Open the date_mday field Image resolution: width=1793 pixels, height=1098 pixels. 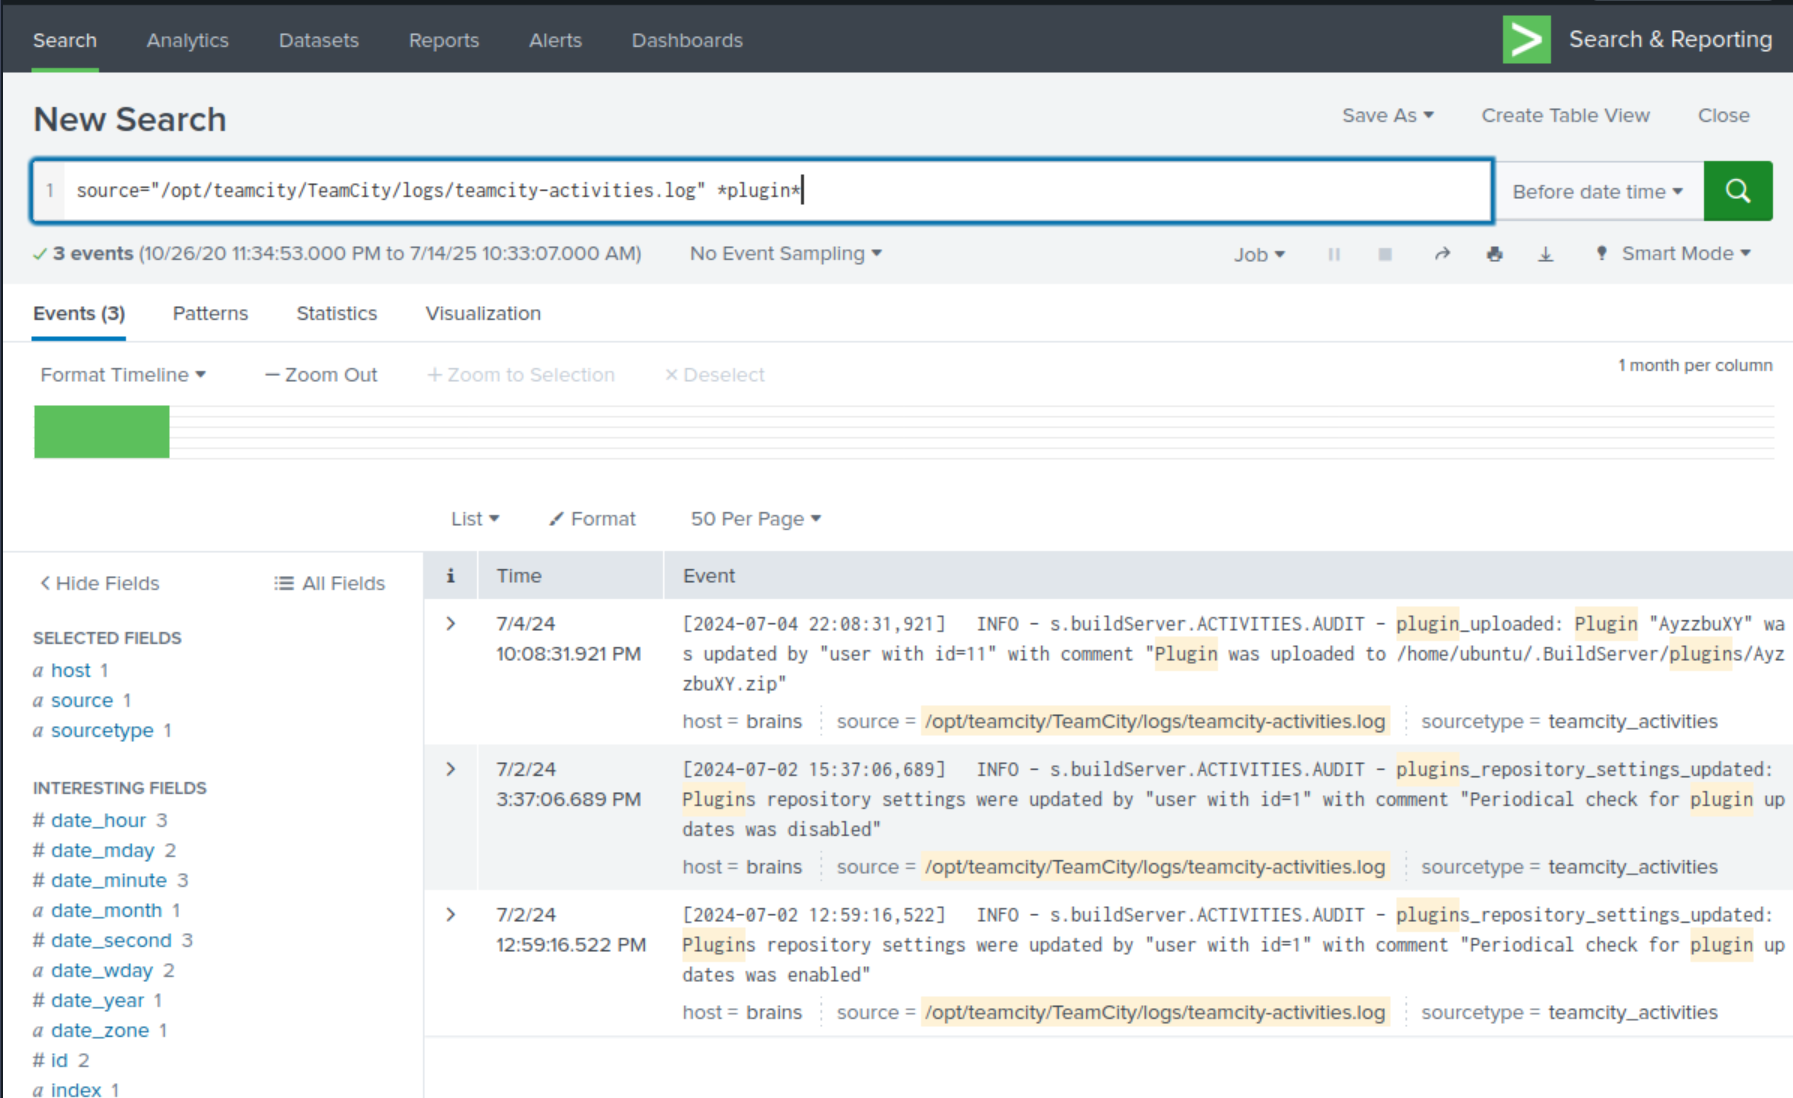click(103, 851)
